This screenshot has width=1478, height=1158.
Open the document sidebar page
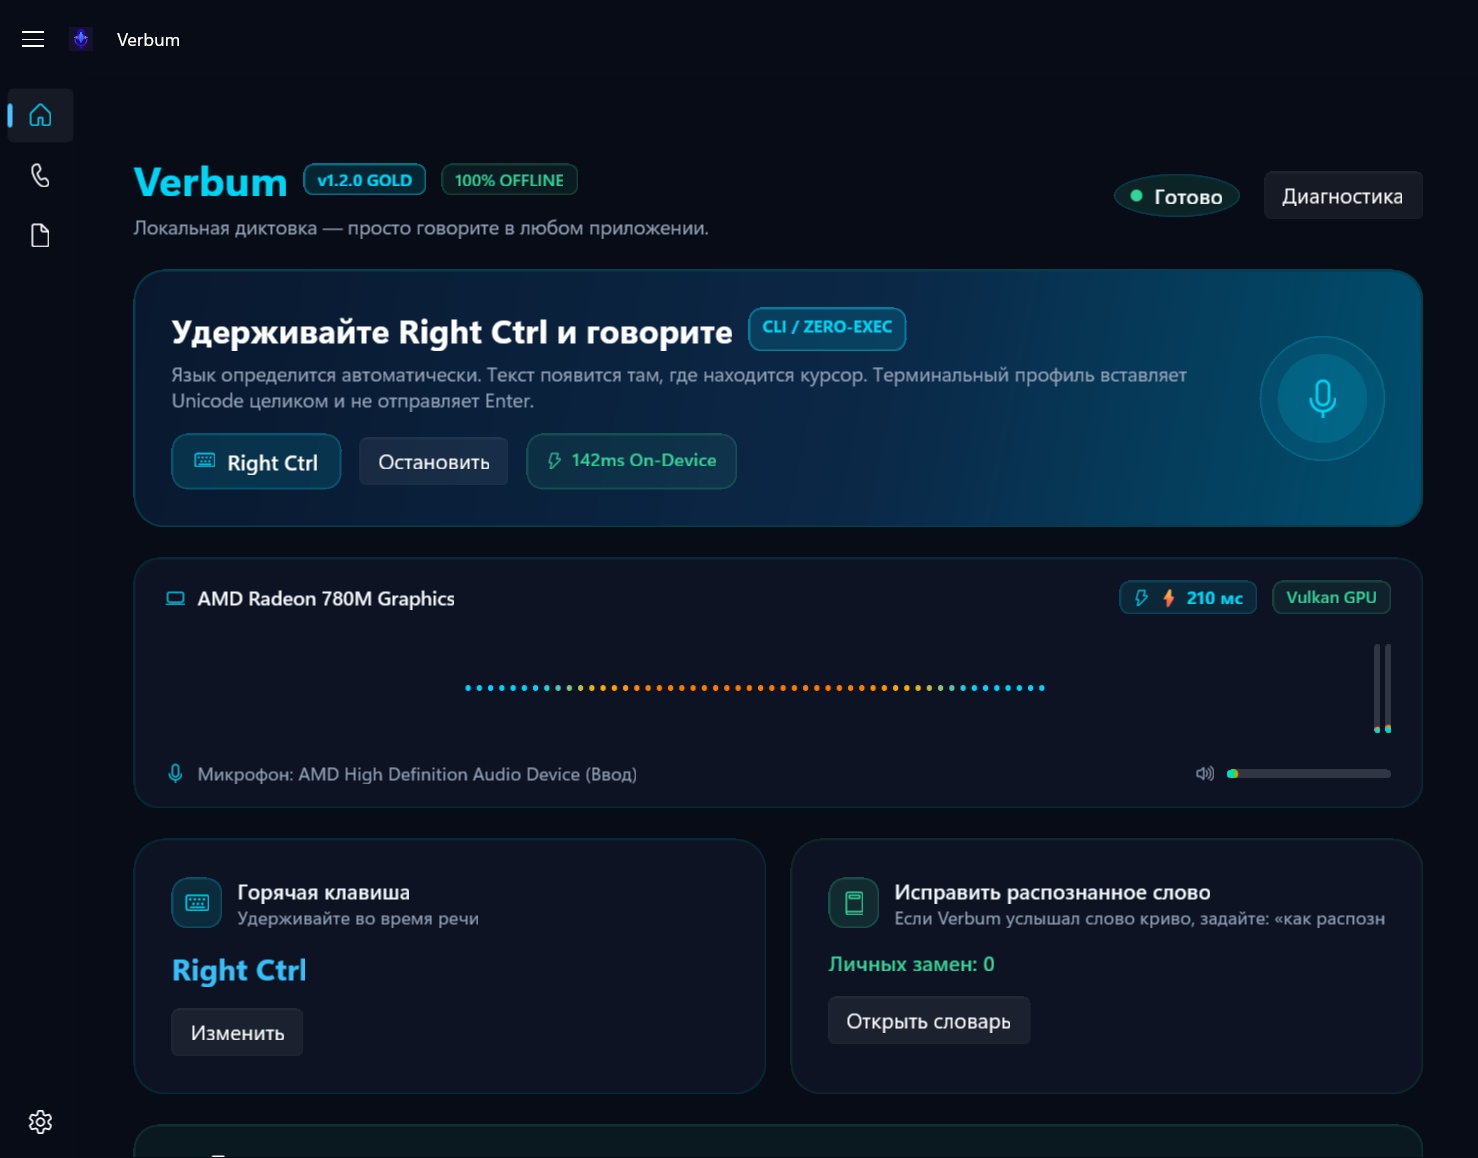pyautogui.click(x=40, y=236)
